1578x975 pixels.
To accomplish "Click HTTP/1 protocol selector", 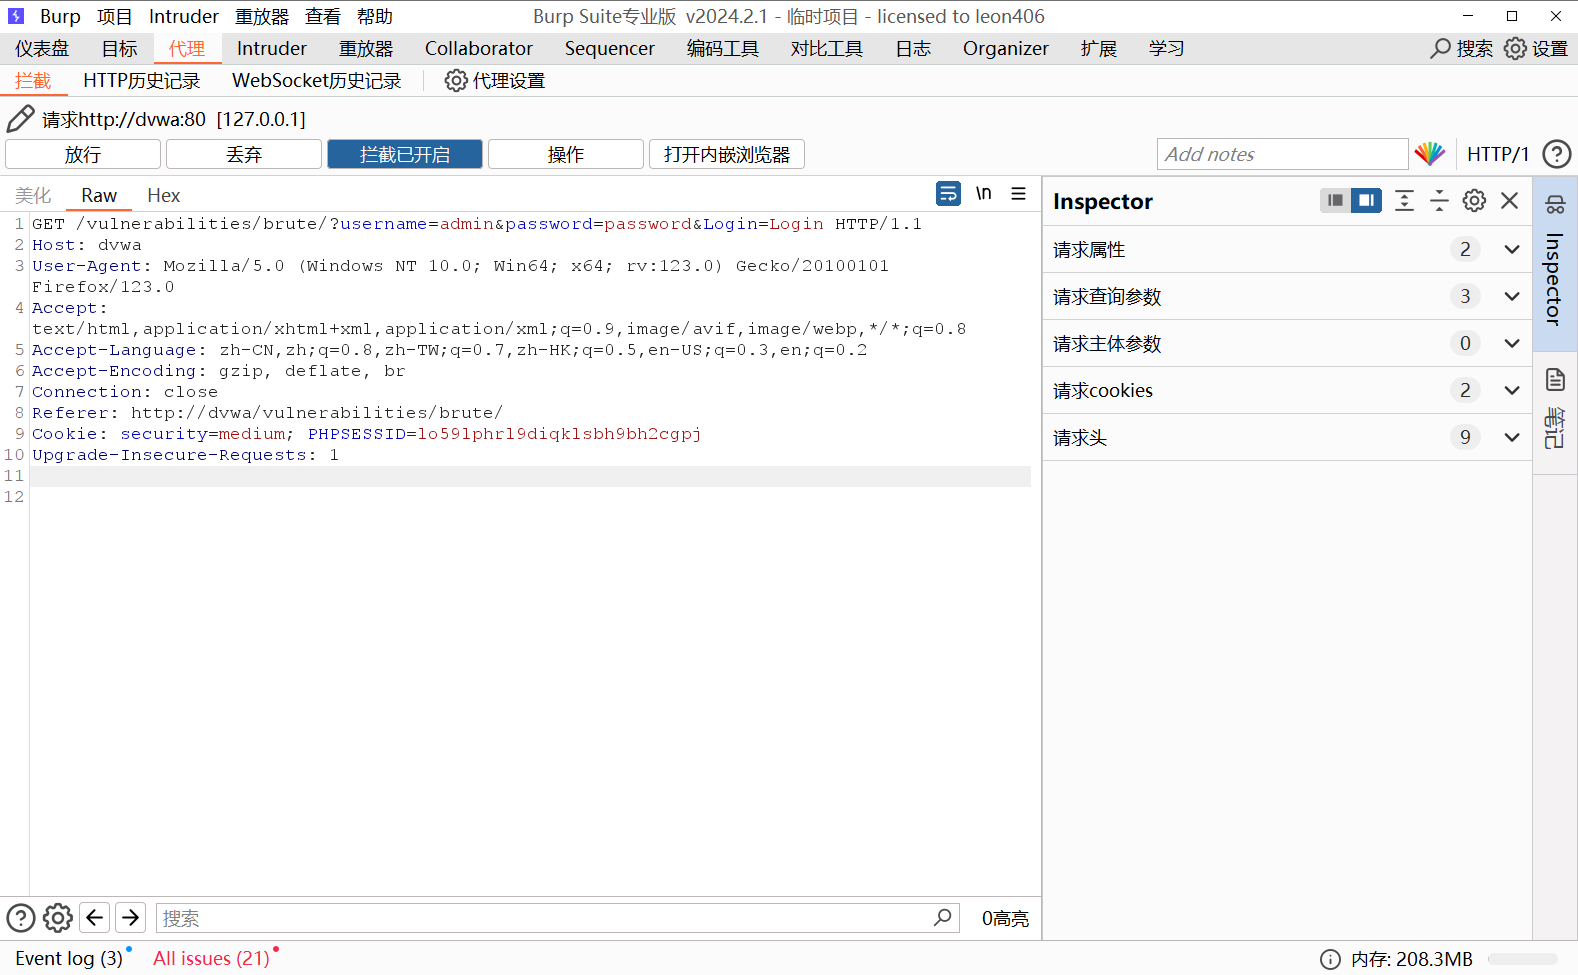I will (1498, 154).
